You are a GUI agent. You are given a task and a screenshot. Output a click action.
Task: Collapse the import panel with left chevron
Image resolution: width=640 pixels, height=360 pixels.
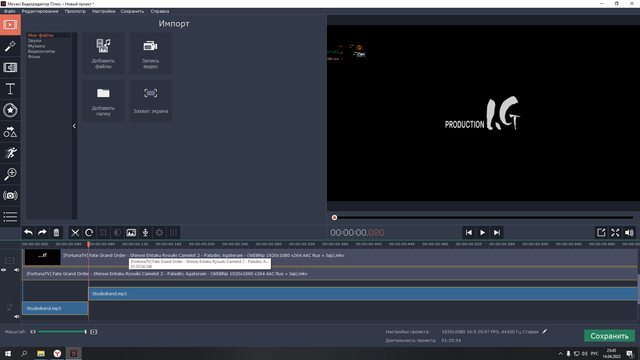(x=74, y=126)
